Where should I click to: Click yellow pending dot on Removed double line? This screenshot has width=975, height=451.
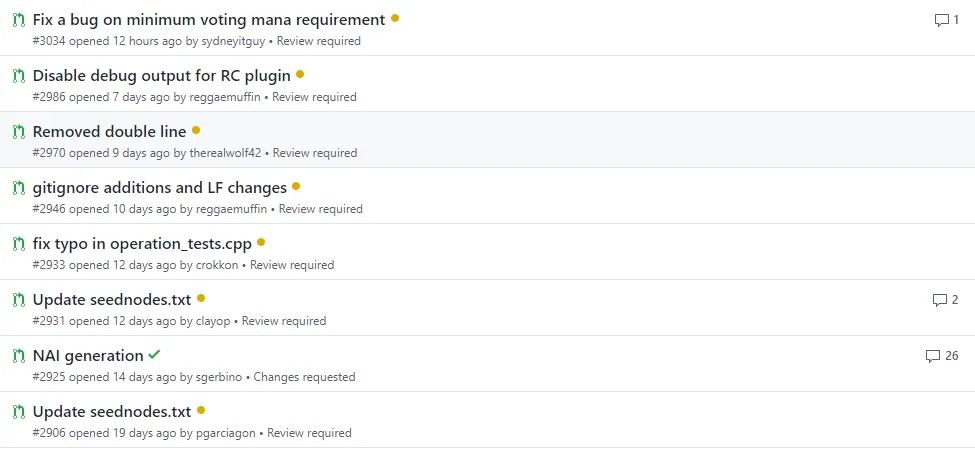point(196,130)
